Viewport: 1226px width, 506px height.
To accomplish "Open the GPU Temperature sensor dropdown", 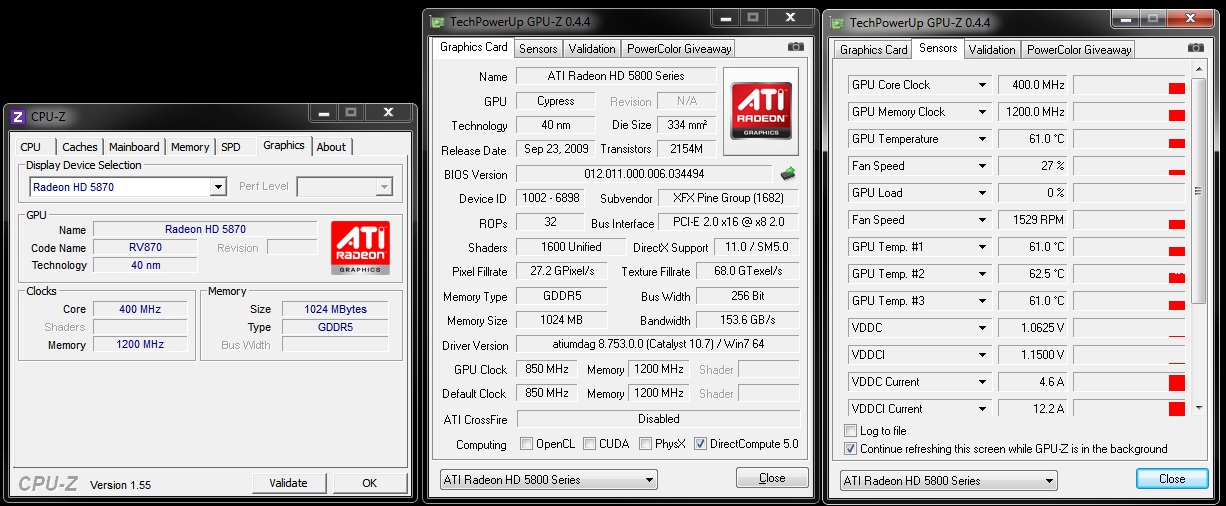I will coord(982,139).
